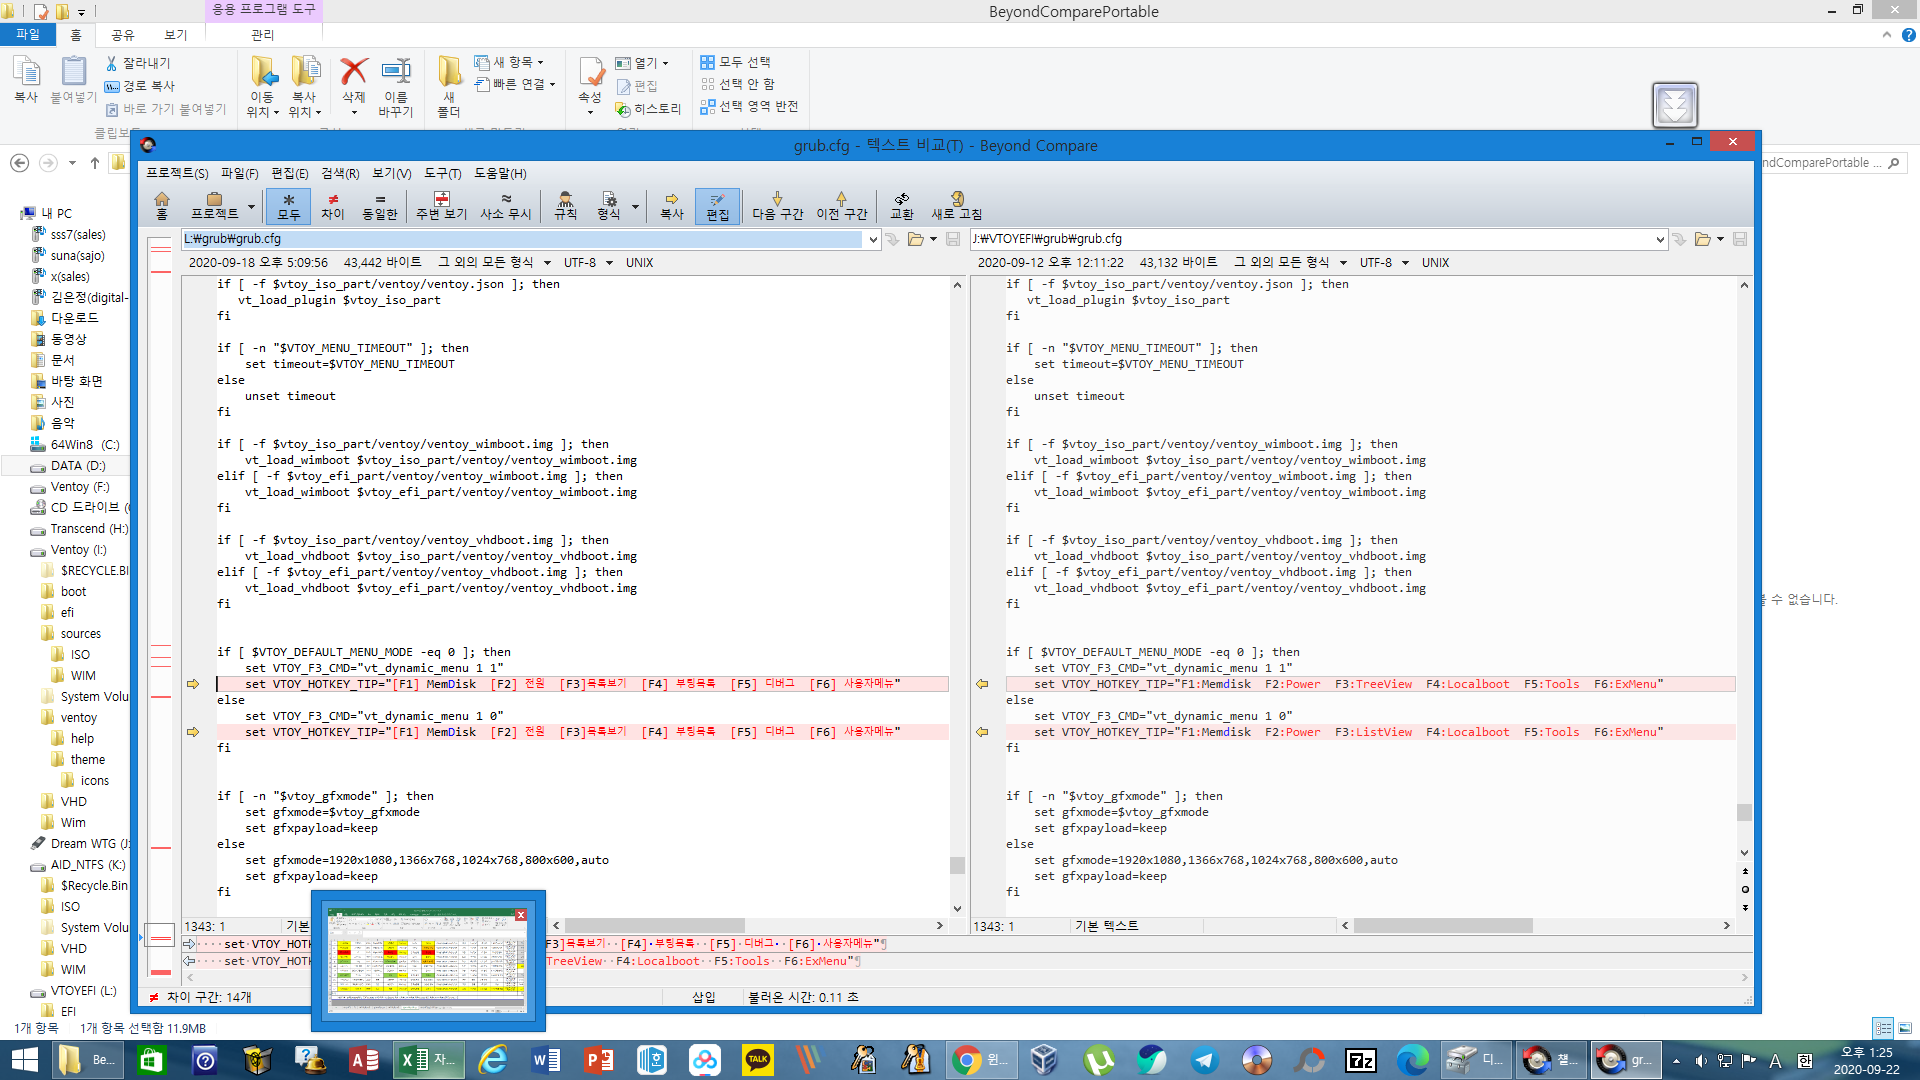The image size is (1920, 1080).
Task: Toggle the 모두 (show all) filter
Action: coord(288,205)
